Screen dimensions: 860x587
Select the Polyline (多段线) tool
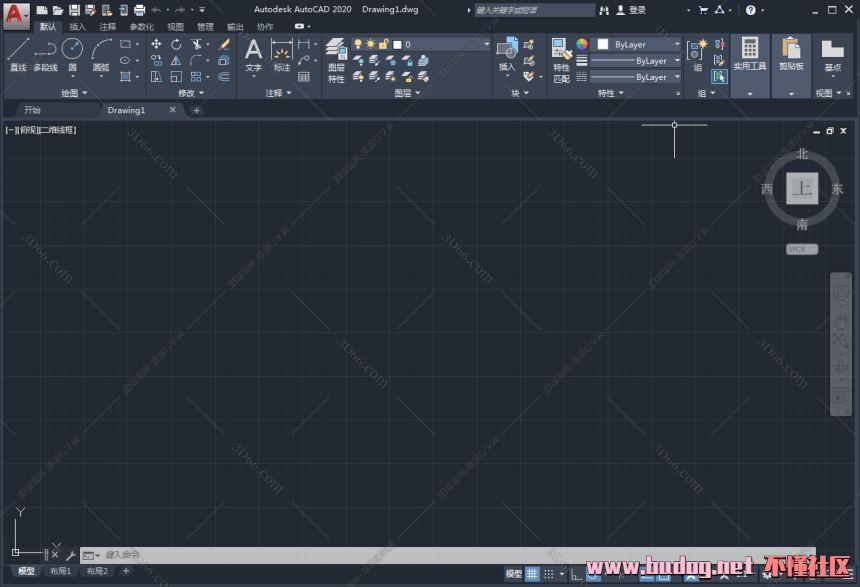(46, 54)
